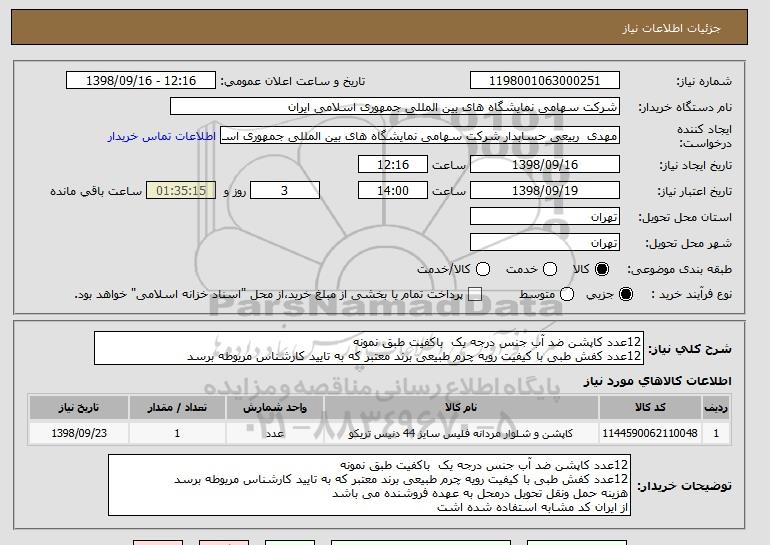This screenshot has width=770, height=545.
Task: Click the need date cell 1398/09/23
Action: pos(79,433)
